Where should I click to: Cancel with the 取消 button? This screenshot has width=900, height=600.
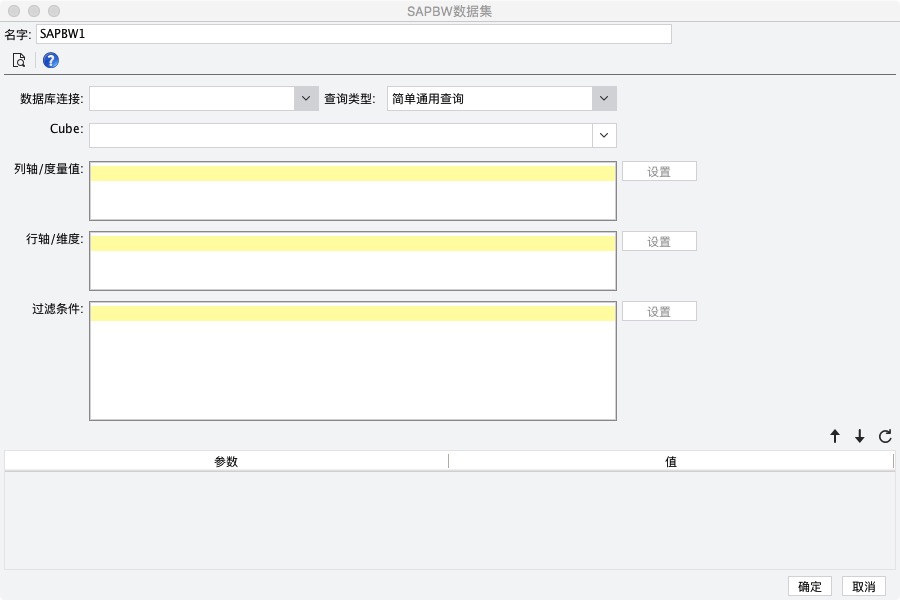[x=864, y=586]
